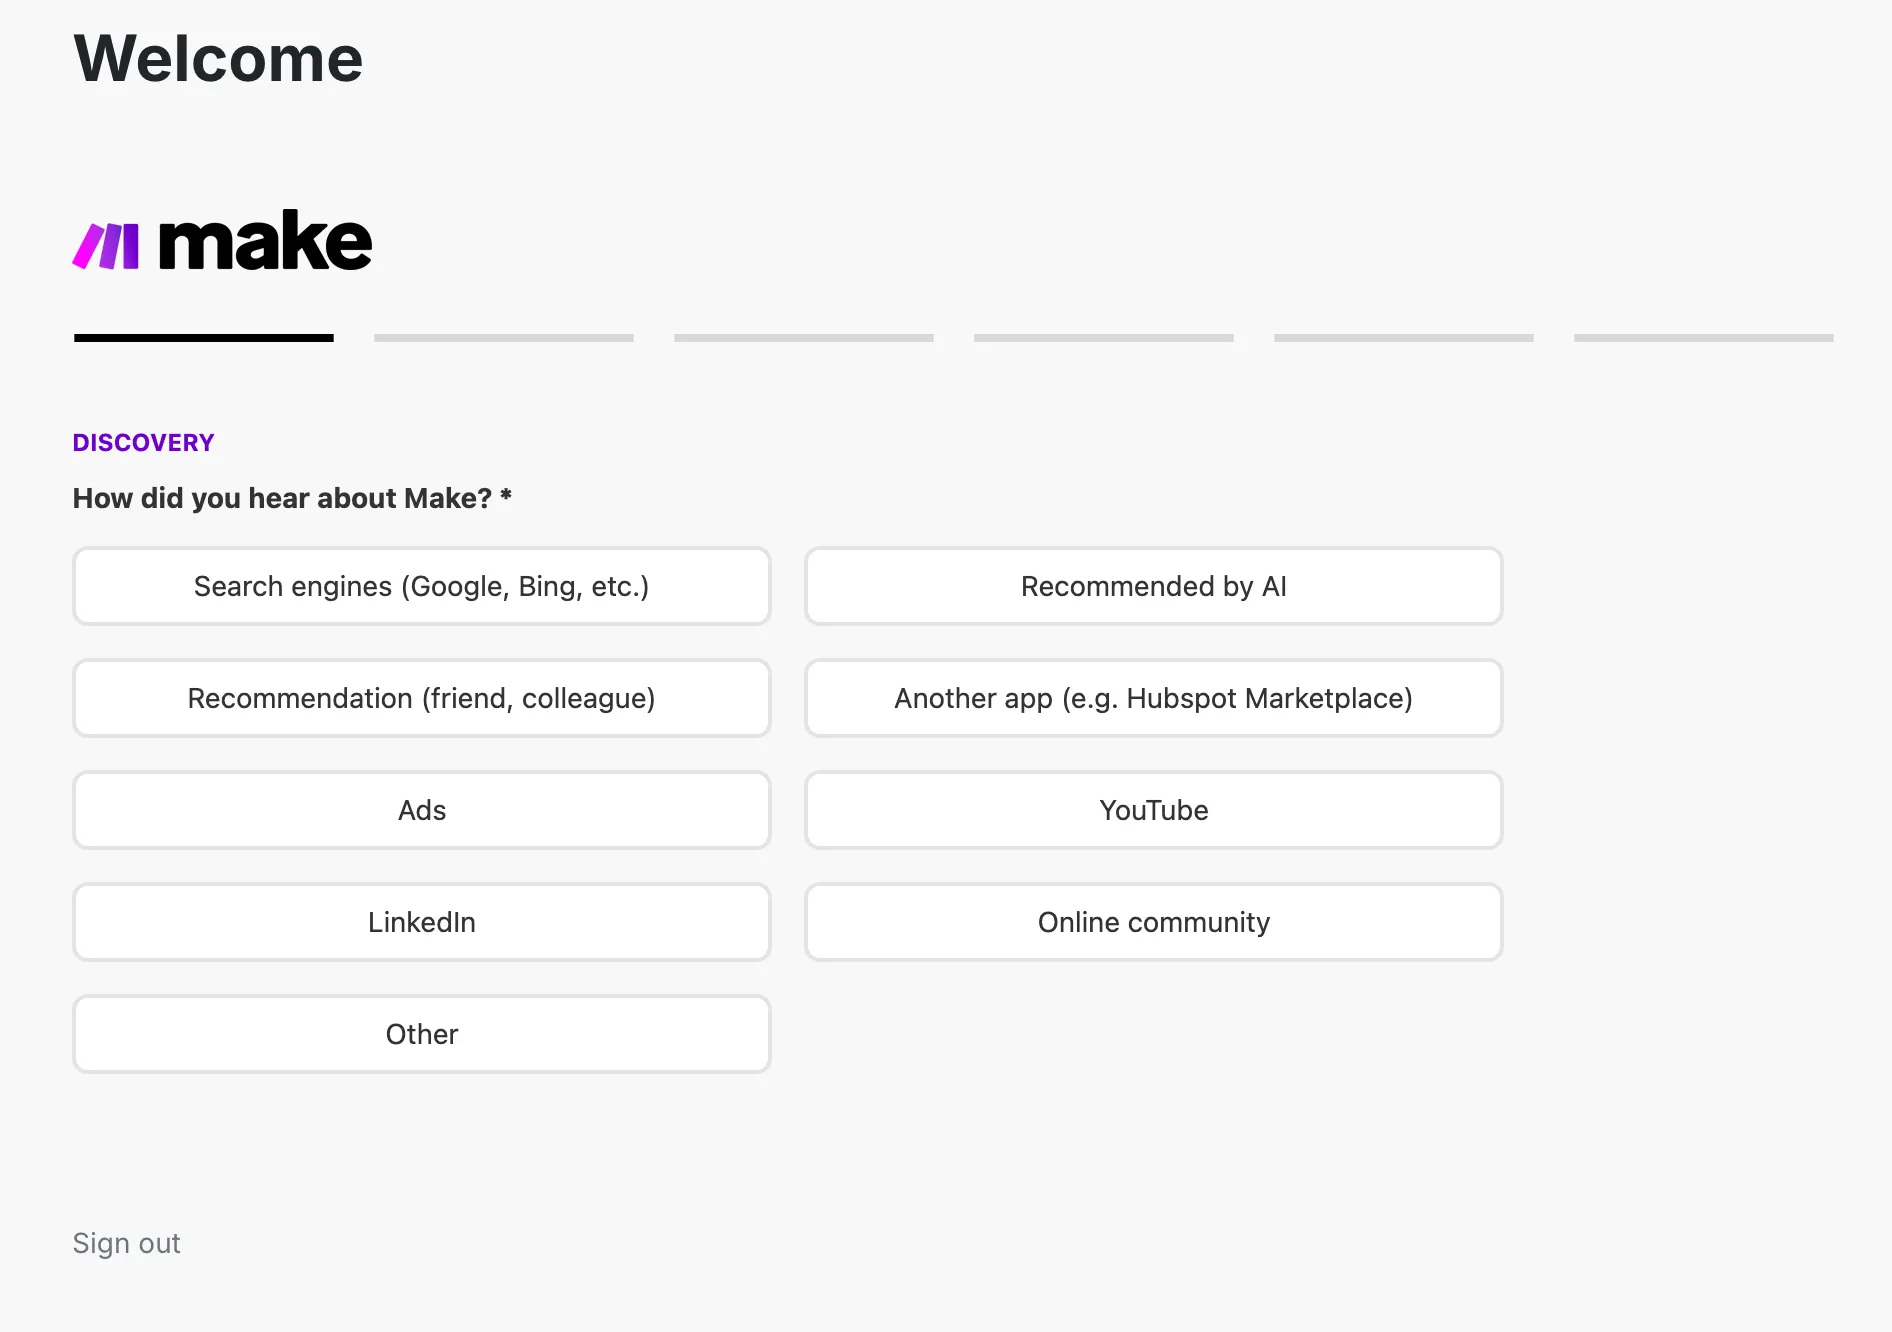Choose the Recommended by AI option

point(1153,586)
